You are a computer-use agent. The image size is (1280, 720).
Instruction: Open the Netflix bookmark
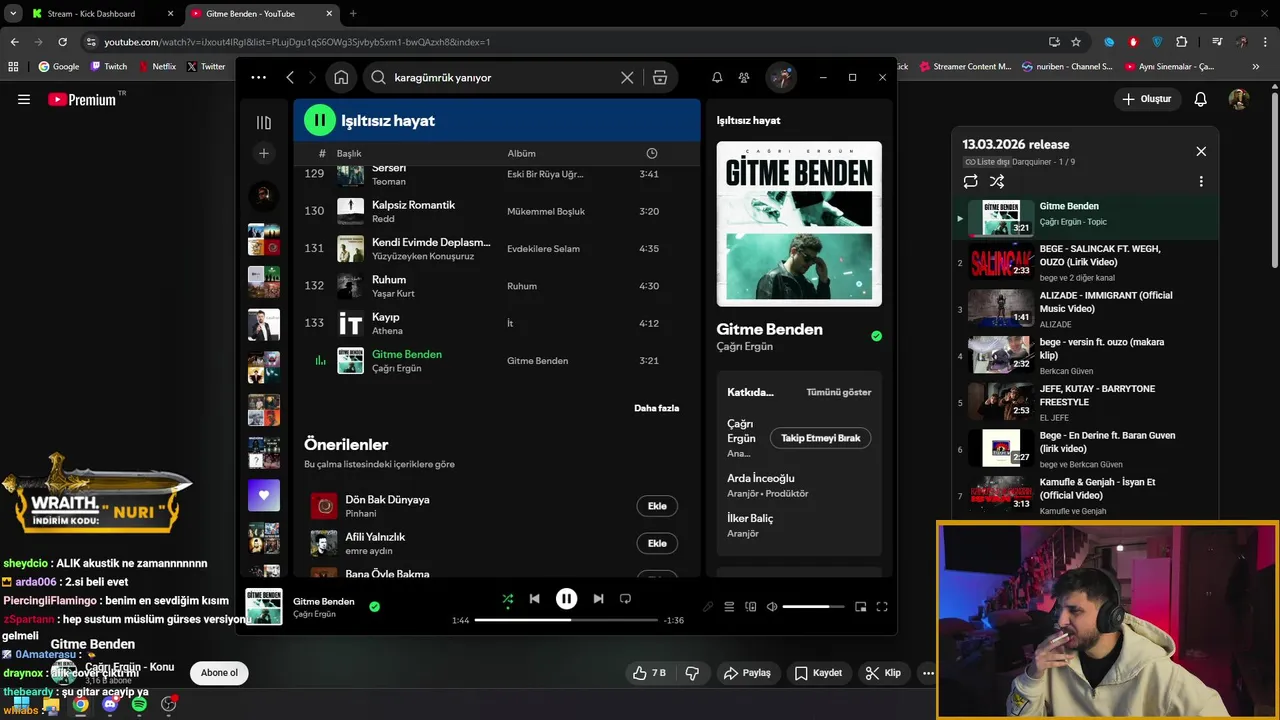pos(156,67)
